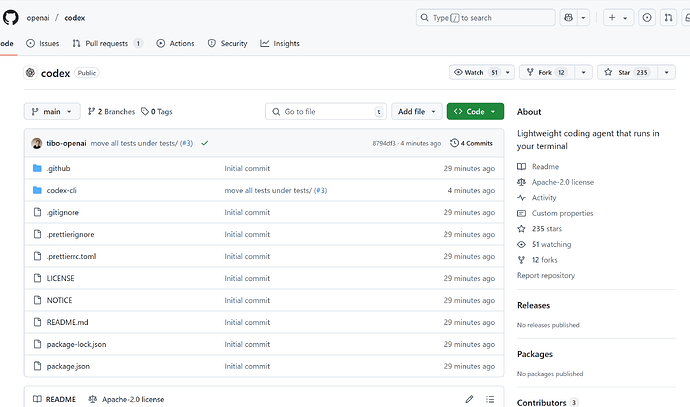Open Custom properties link
Image resolution: width=690 pixels, height=407 pixels.
click(x=555, y=213)
